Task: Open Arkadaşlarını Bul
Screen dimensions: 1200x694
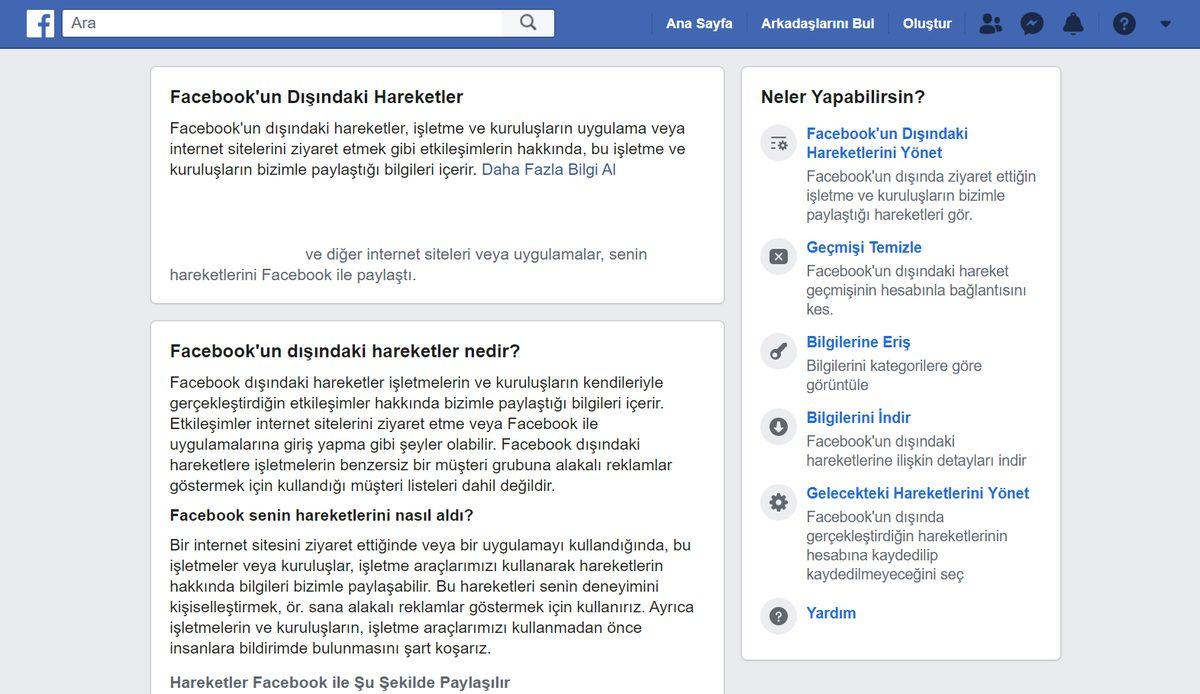Action: pyautogui.click(x=818, y=22)
